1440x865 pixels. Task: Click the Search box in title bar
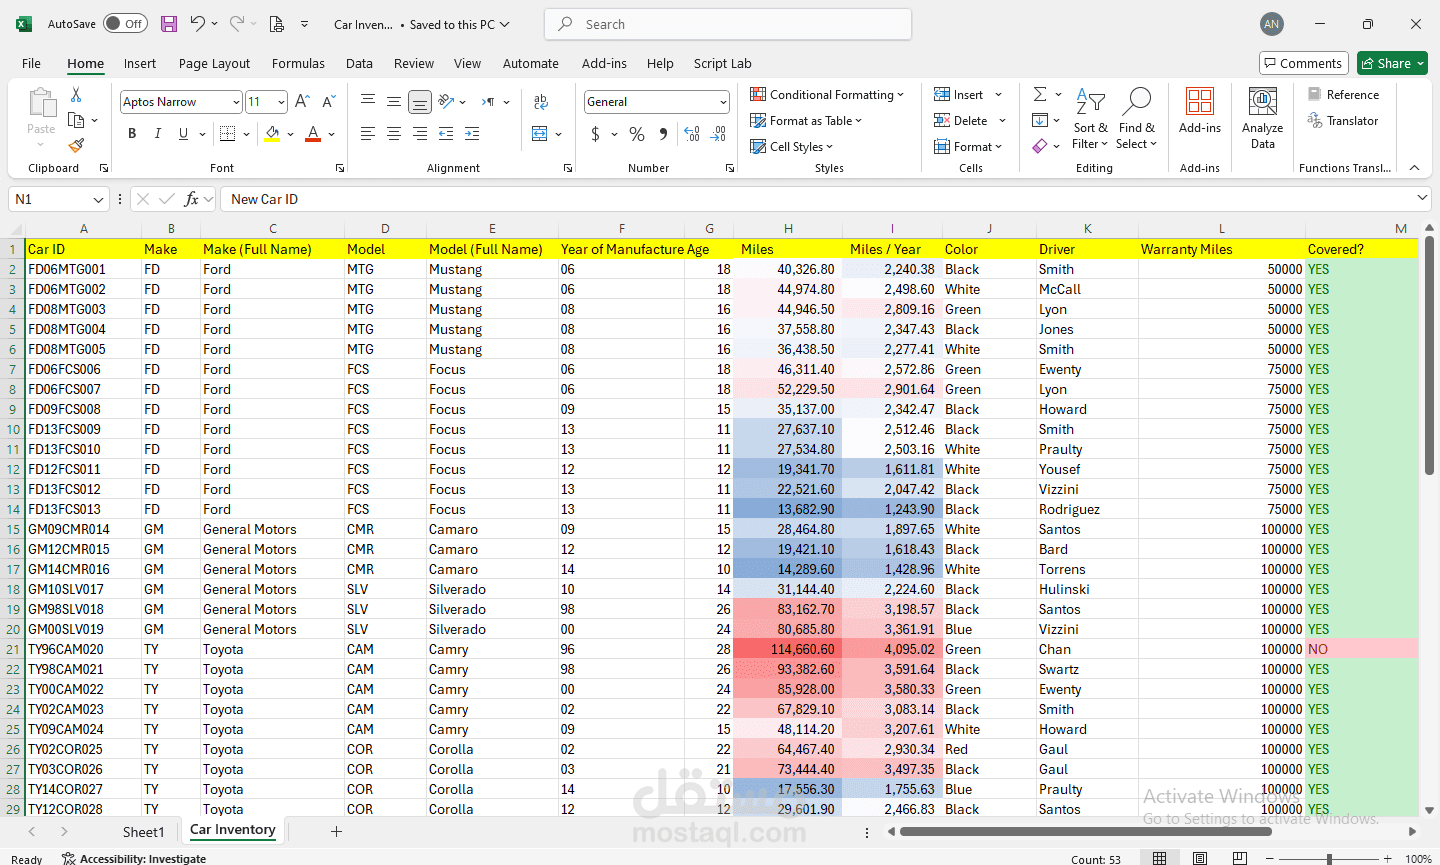pos(728,24)
